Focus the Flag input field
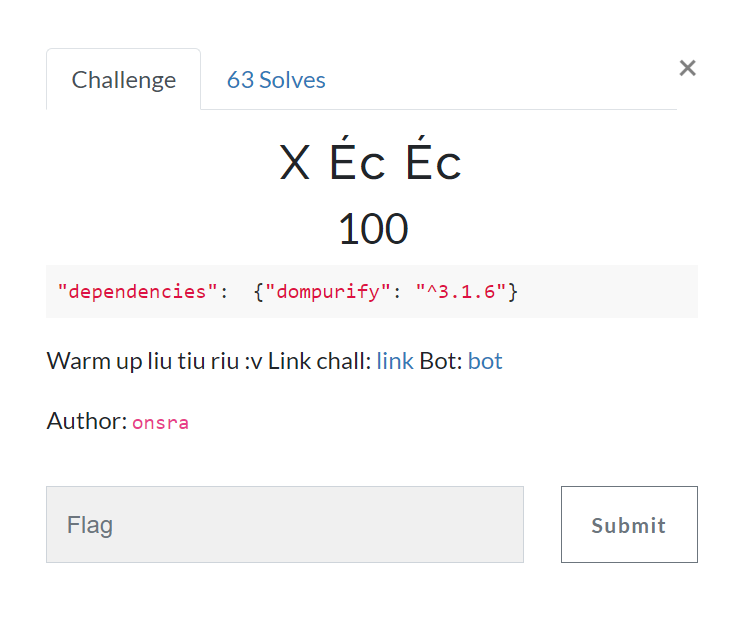The height and width of the screenshot is (630, 745). [x=285, y=524]
